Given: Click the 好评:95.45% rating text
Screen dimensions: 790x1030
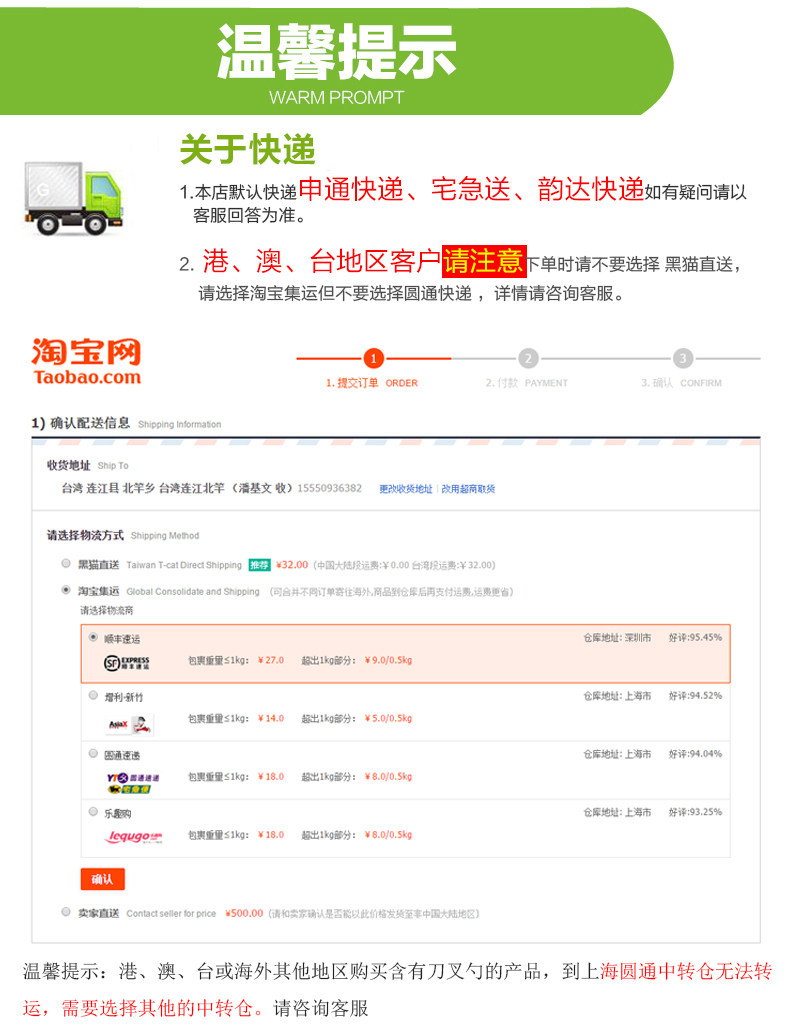Looking at the screenshot, I should [x=695, y=637].
